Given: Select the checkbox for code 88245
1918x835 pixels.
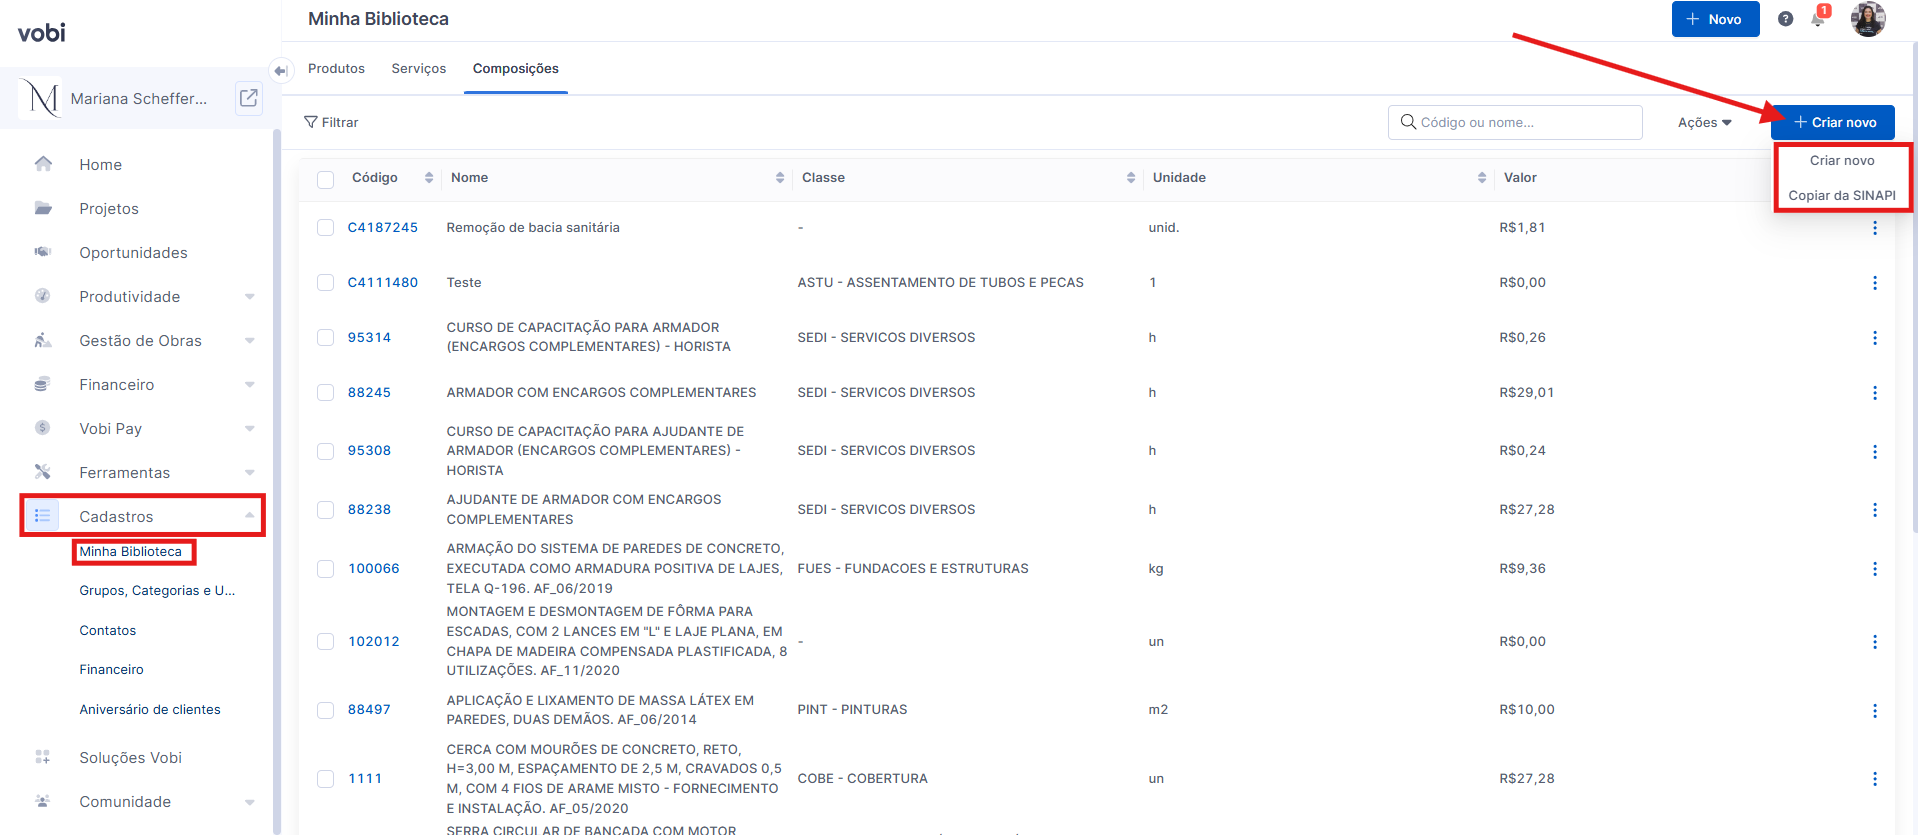Looking at the screenshot, I should (325, 393).
